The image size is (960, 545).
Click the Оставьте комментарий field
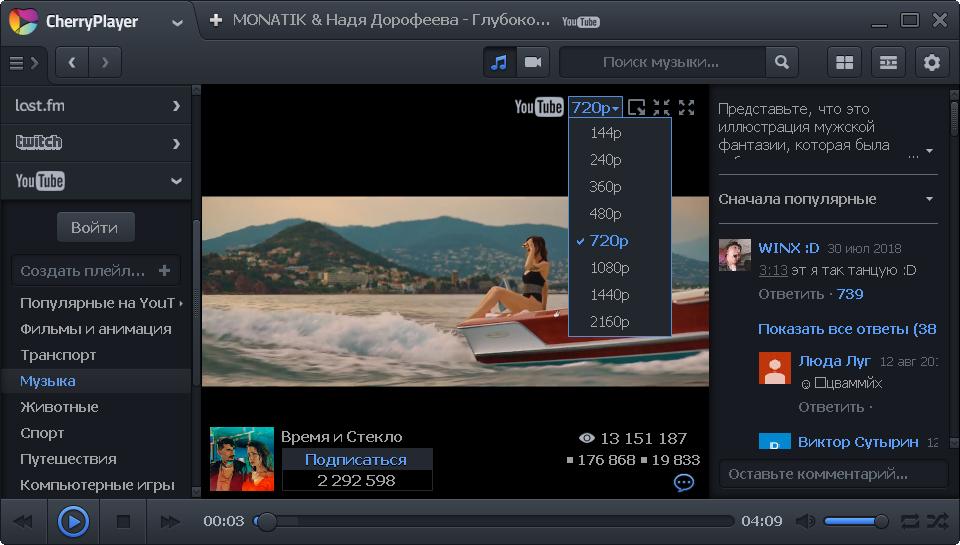(833, 474)
